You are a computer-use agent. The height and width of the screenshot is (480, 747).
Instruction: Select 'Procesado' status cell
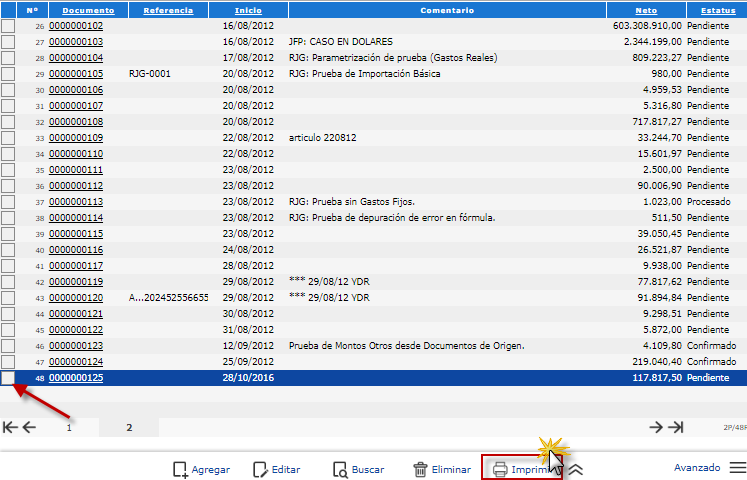coord(708,202)
